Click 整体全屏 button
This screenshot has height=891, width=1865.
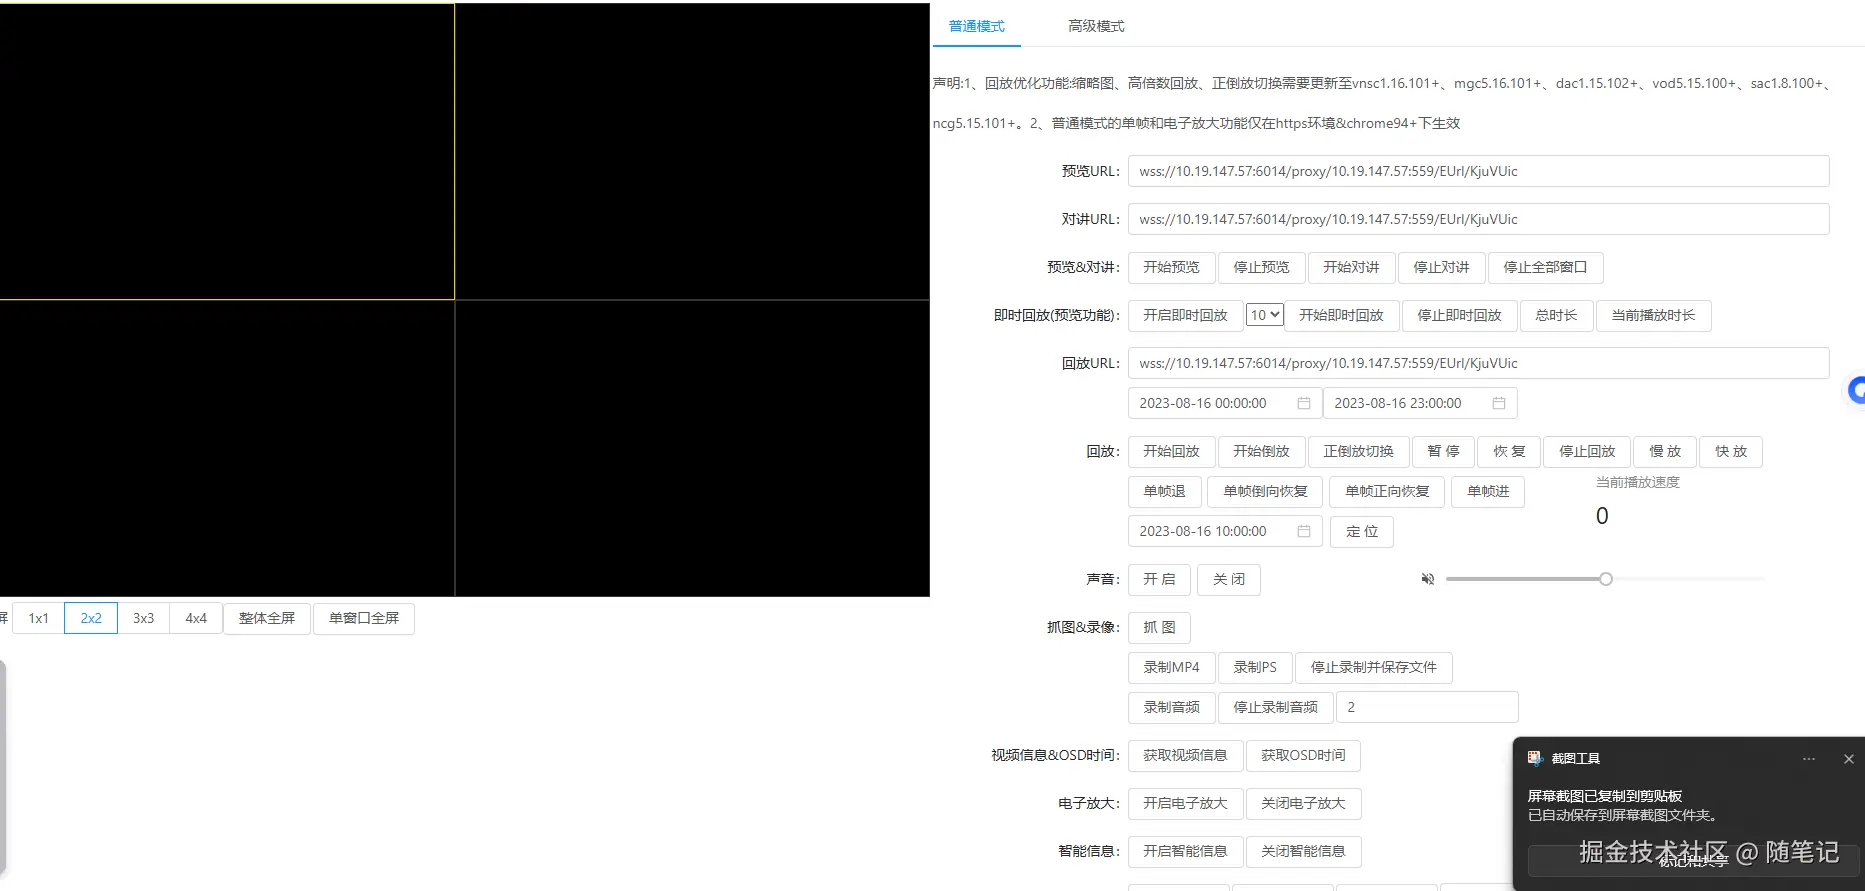[x=267, y=618]
